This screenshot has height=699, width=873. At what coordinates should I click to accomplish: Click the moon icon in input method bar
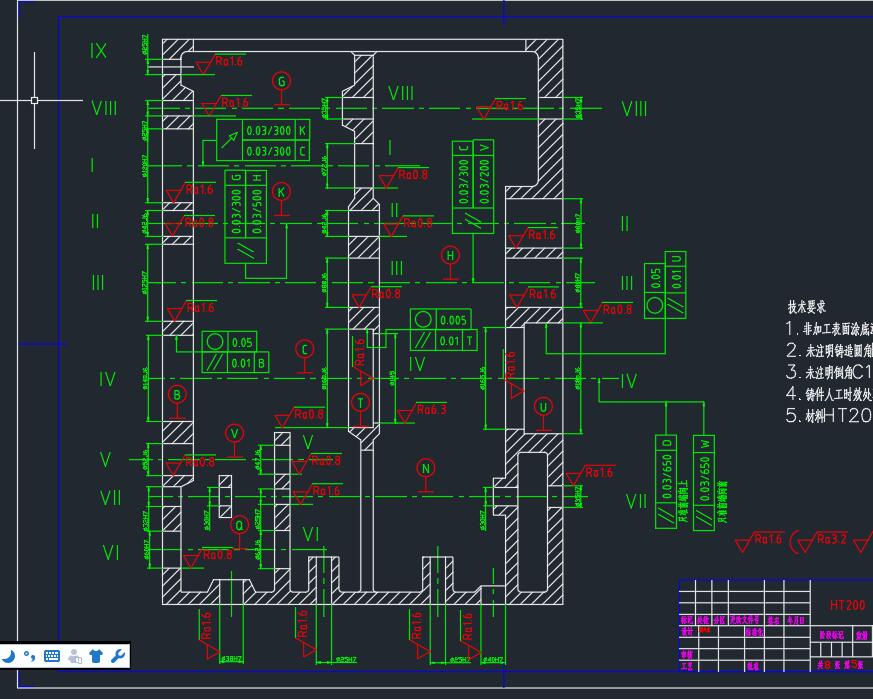point(8,656)
